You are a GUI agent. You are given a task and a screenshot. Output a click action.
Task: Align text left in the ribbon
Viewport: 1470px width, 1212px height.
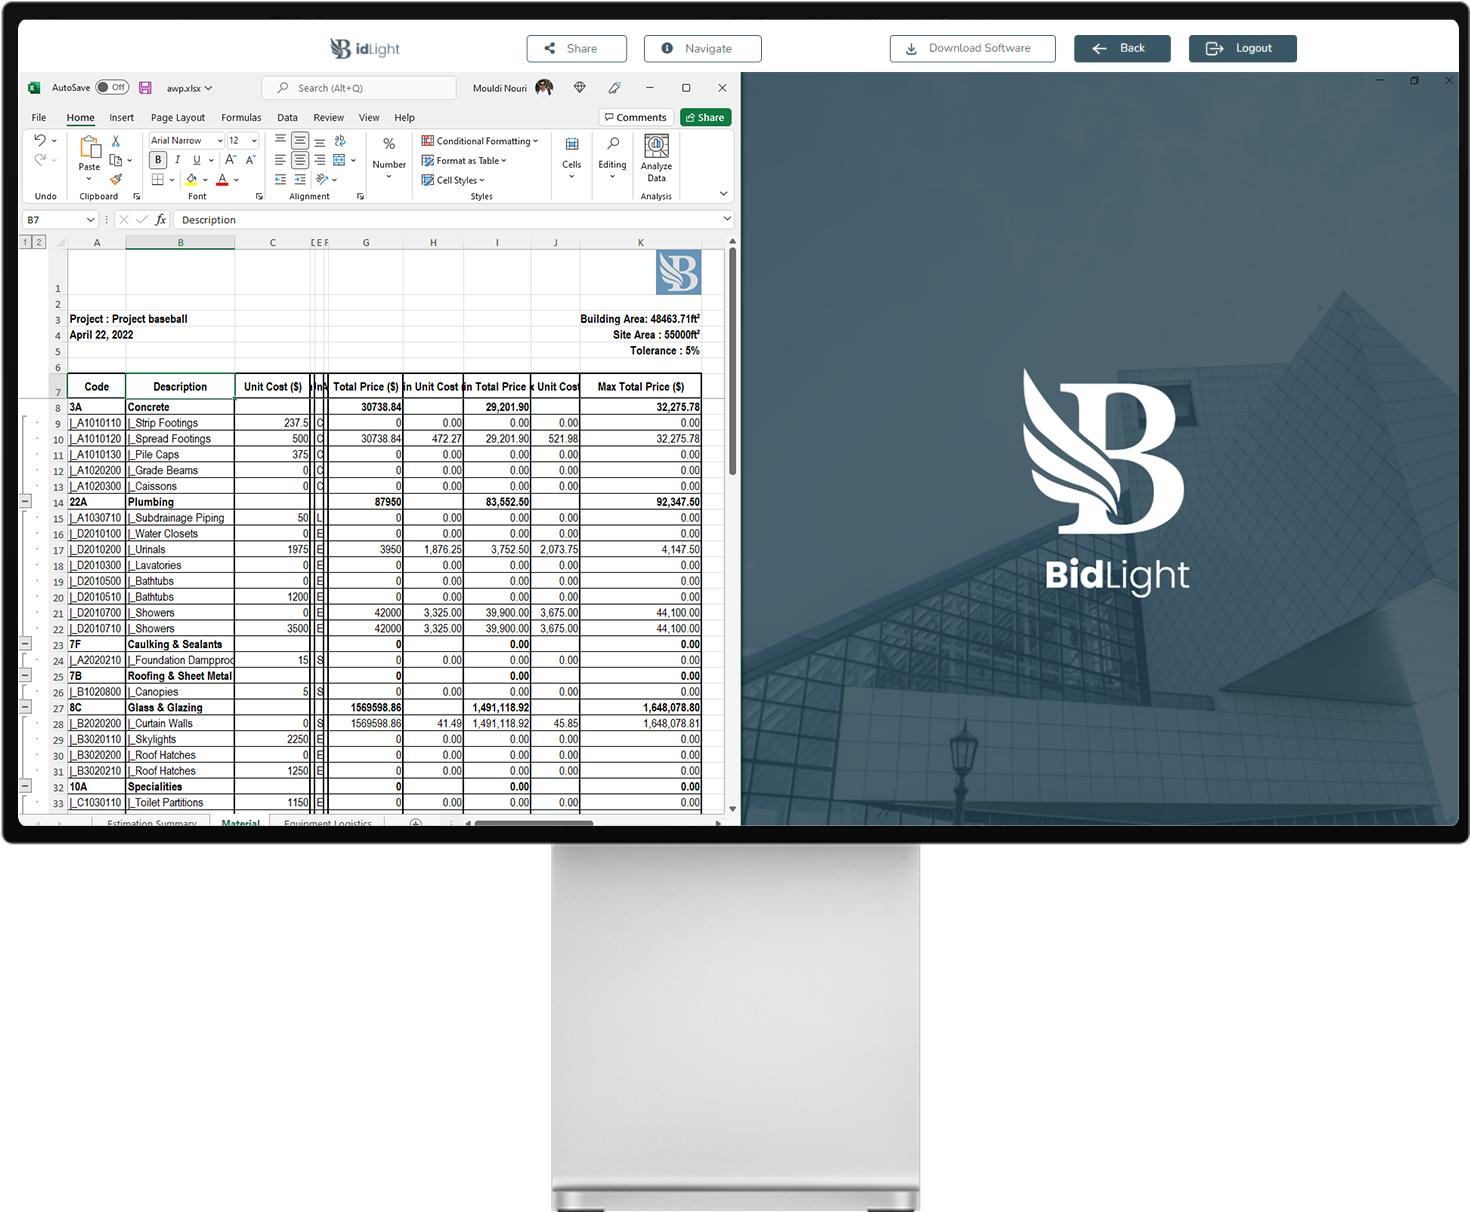coord(280,160)
